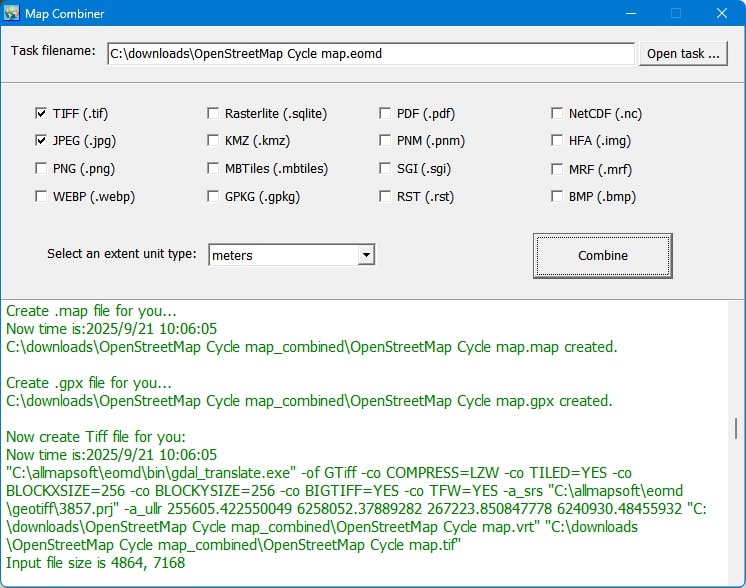Enable WEBP (.webp) output checkbox

click(x=41, y=197)
